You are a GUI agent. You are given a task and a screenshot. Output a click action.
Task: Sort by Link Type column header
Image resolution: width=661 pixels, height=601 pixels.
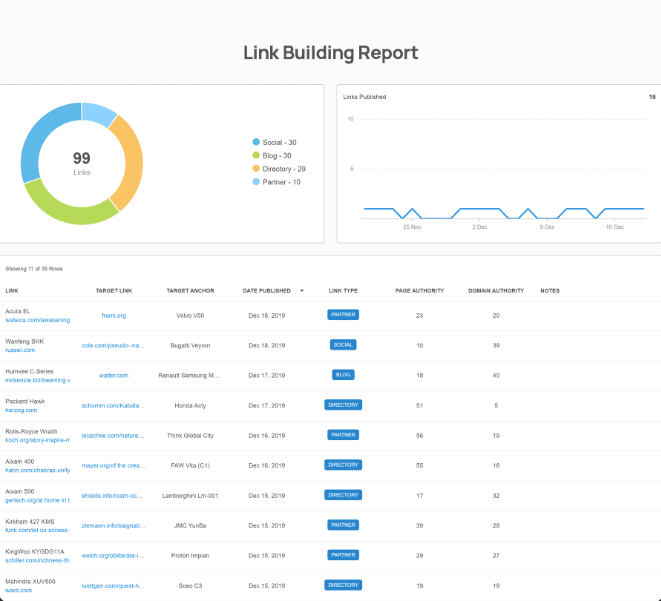click(343, 291)
